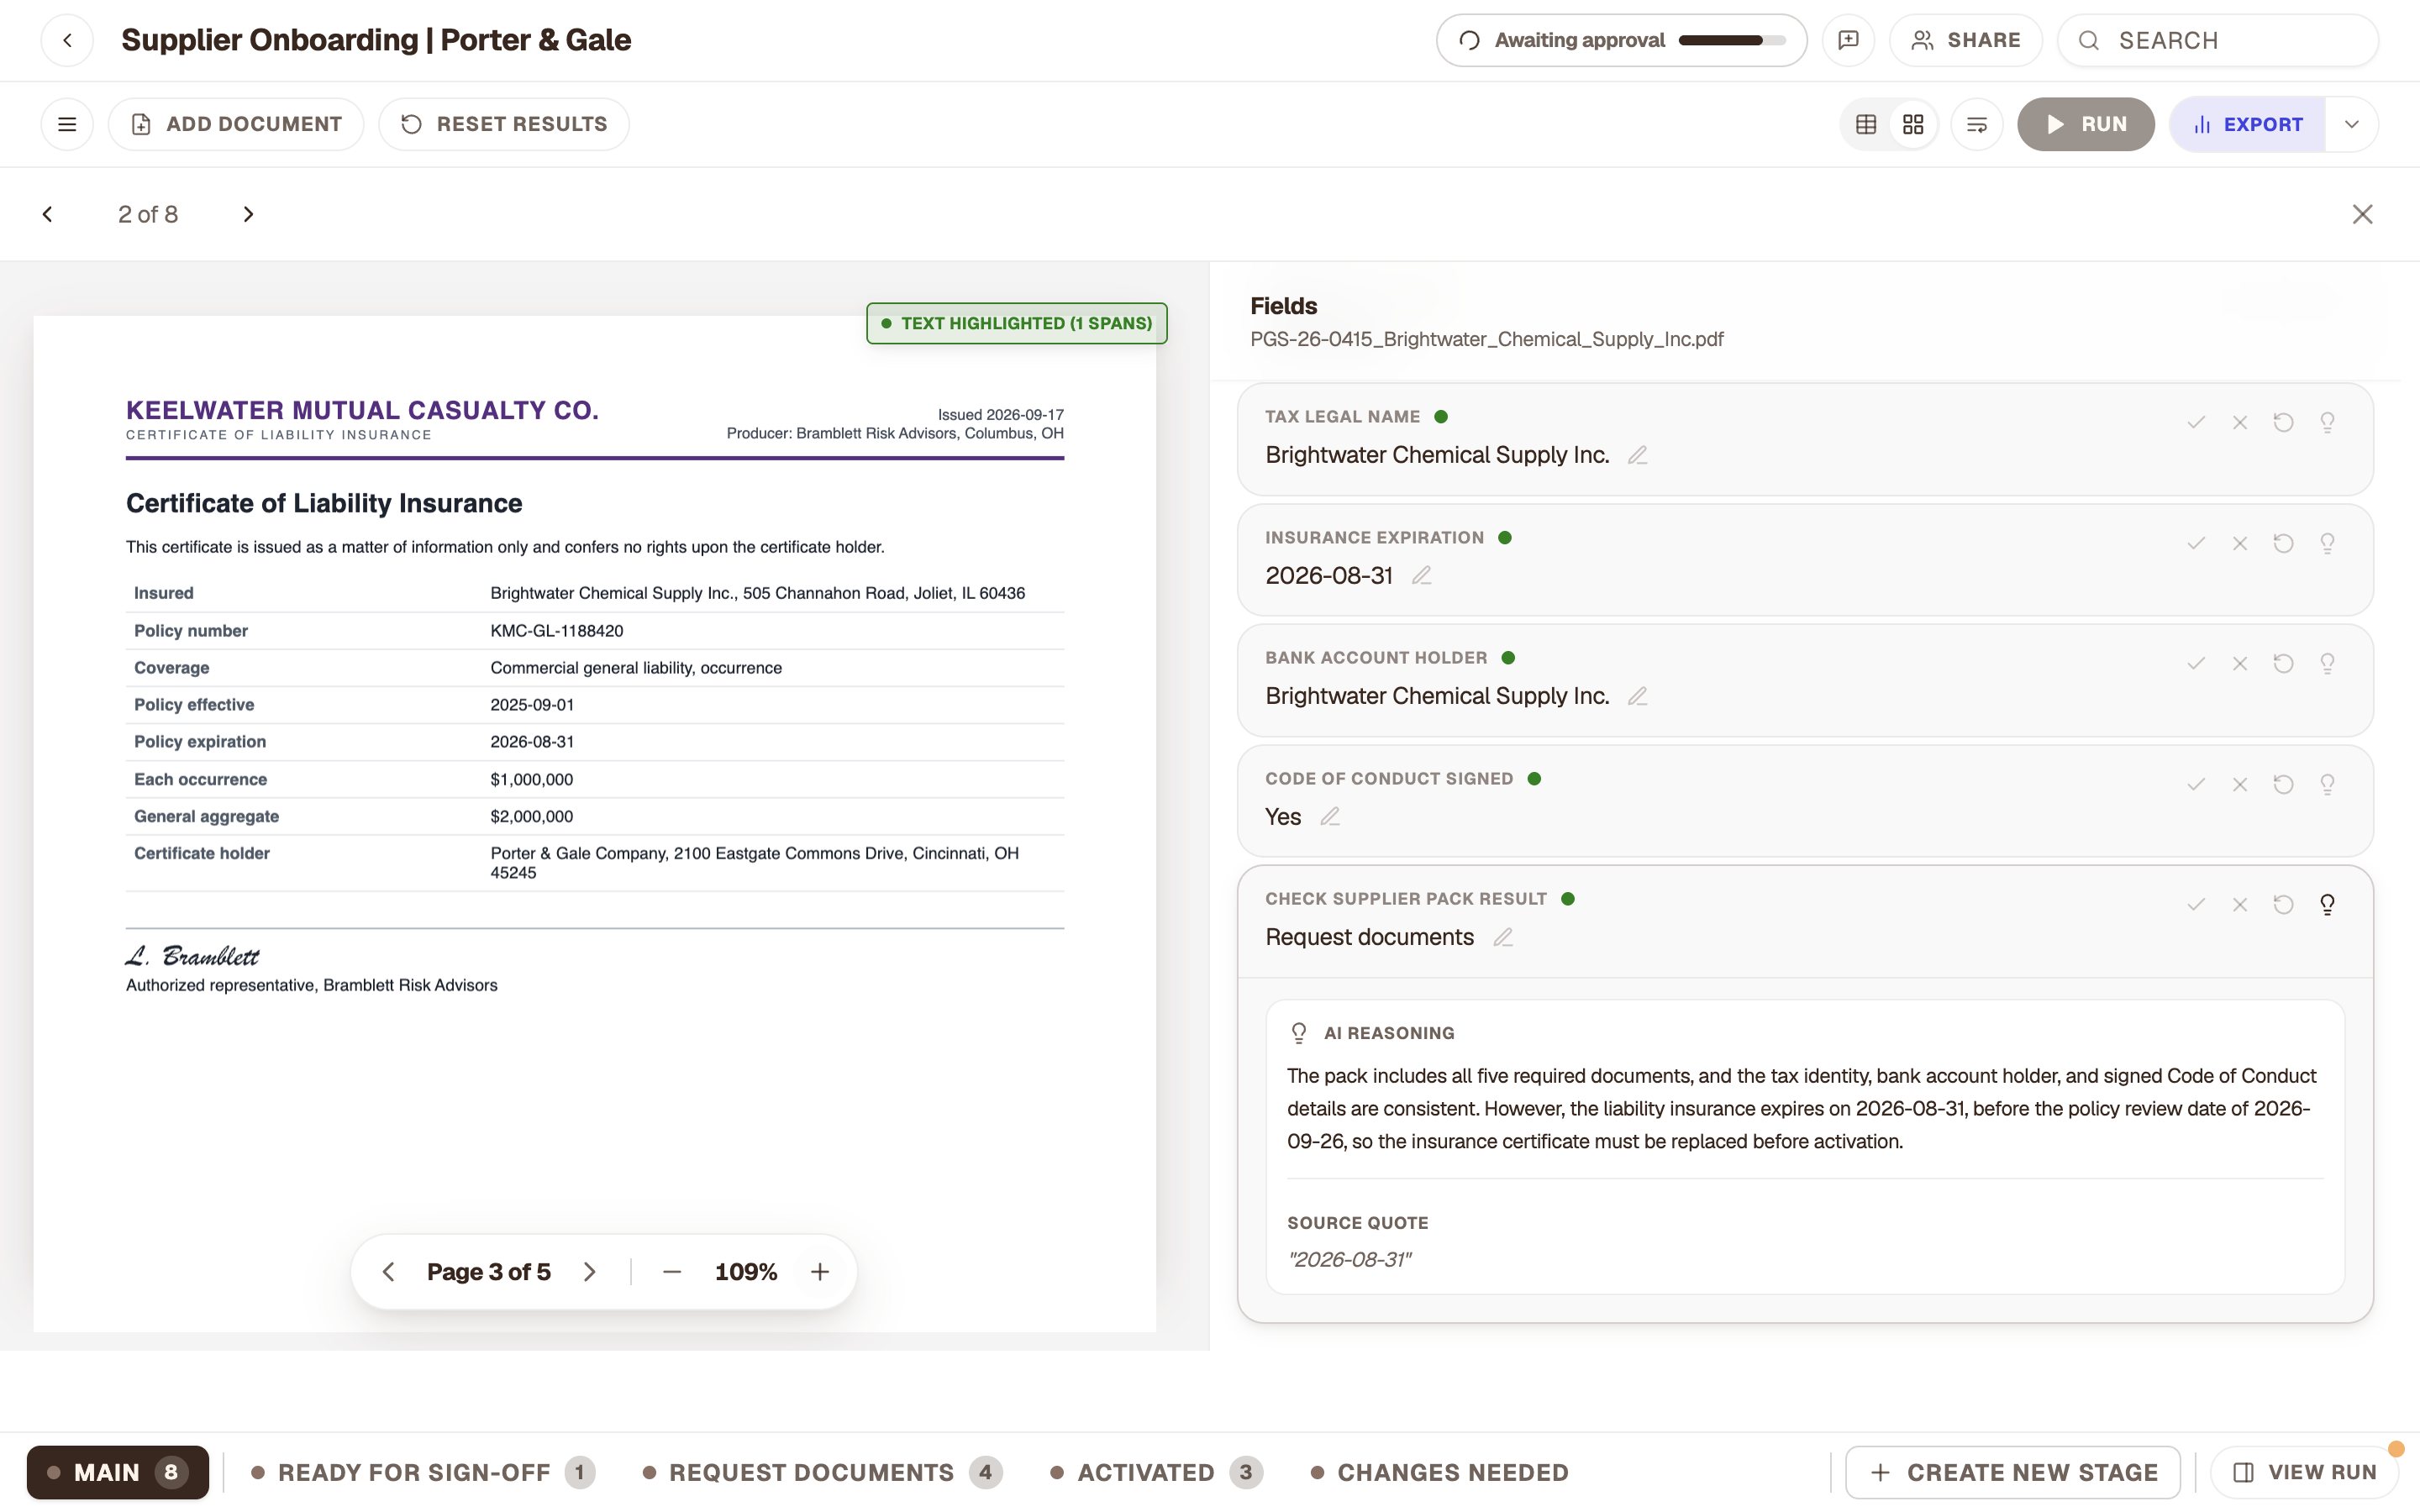Go to next record arrow
The height and width of the screenshot is (1512, 2420).
[x=248, y=214]
